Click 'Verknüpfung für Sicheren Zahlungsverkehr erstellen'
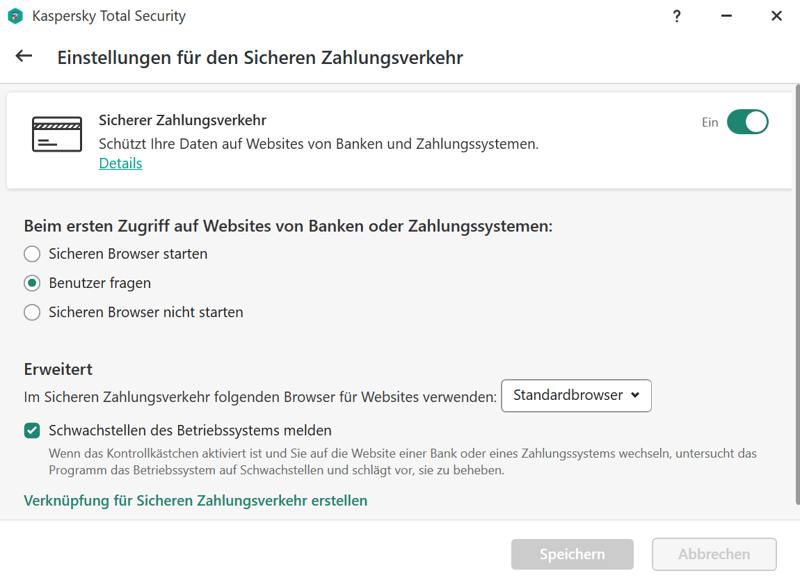The width and height of the screenshot is (800, 587). point(195,500)
